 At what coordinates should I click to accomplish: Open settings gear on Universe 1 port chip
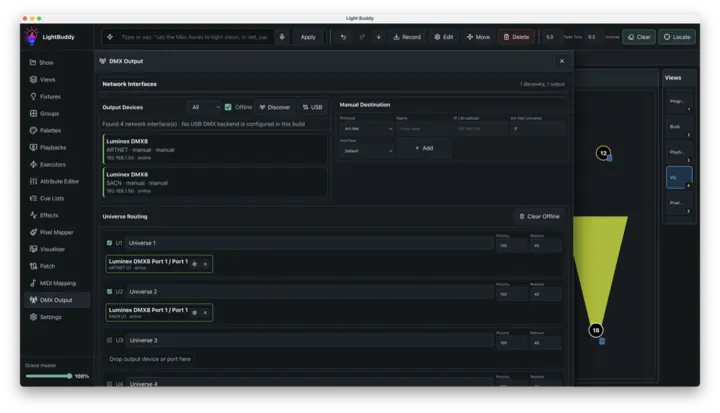coord(195,264)
